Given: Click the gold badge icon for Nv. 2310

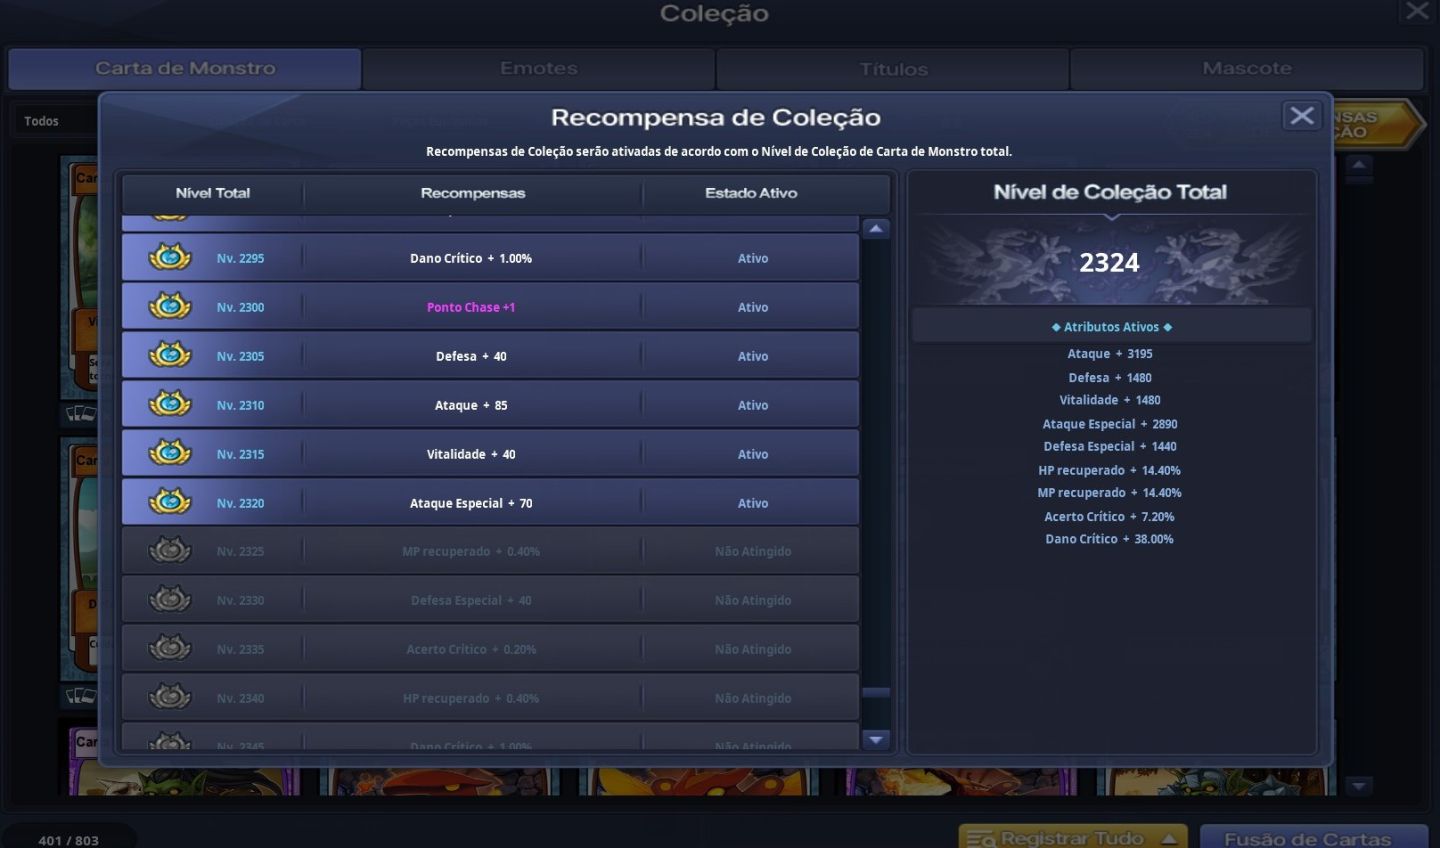Looking at the screenshot, I should [x=170, y=405].
